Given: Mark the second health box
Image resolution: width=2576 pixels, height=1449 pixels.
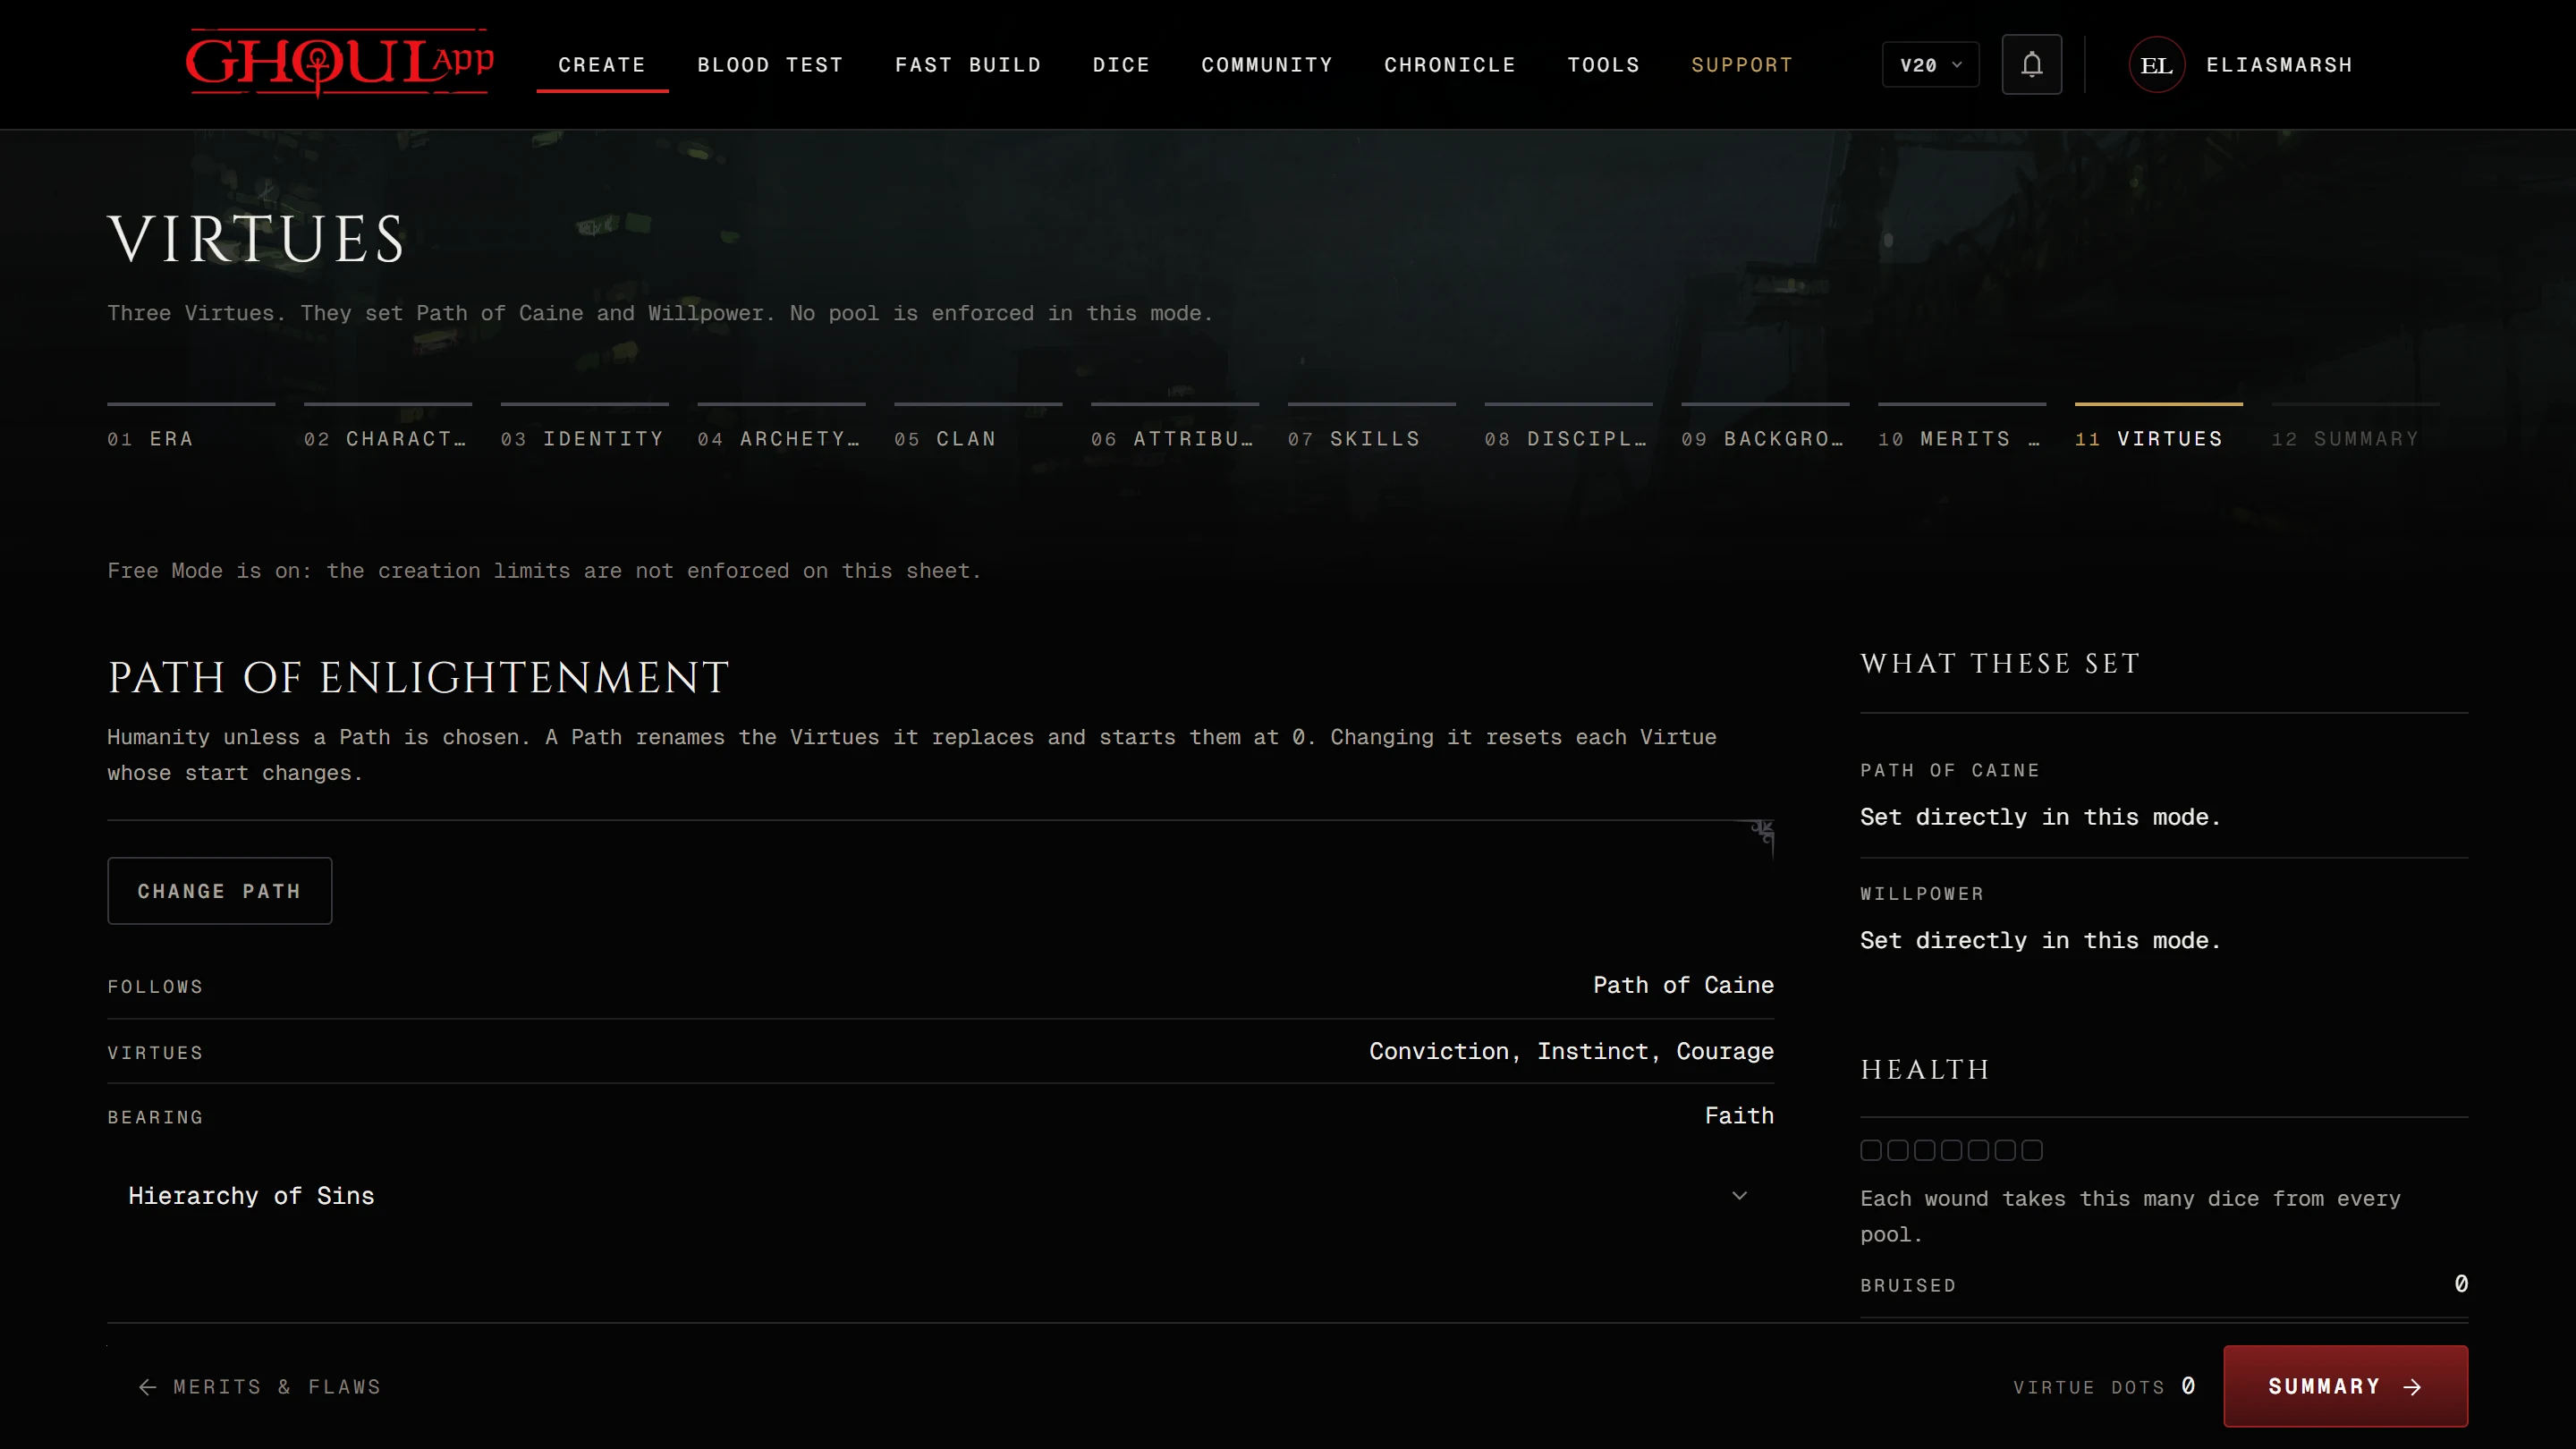Looking at the screenshot, I should (x=1898, y=1150).
